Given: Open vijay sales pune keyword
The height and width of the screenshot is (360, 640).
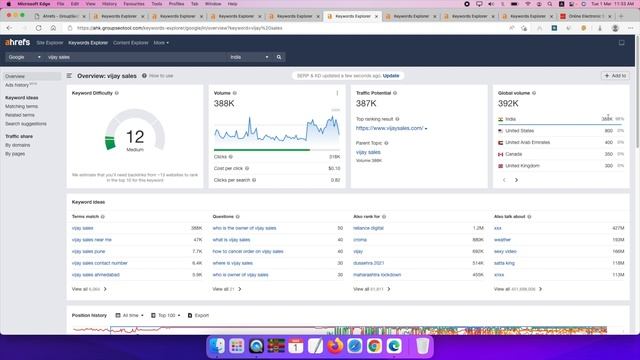Looking at the screenshot, I should 89,251.
